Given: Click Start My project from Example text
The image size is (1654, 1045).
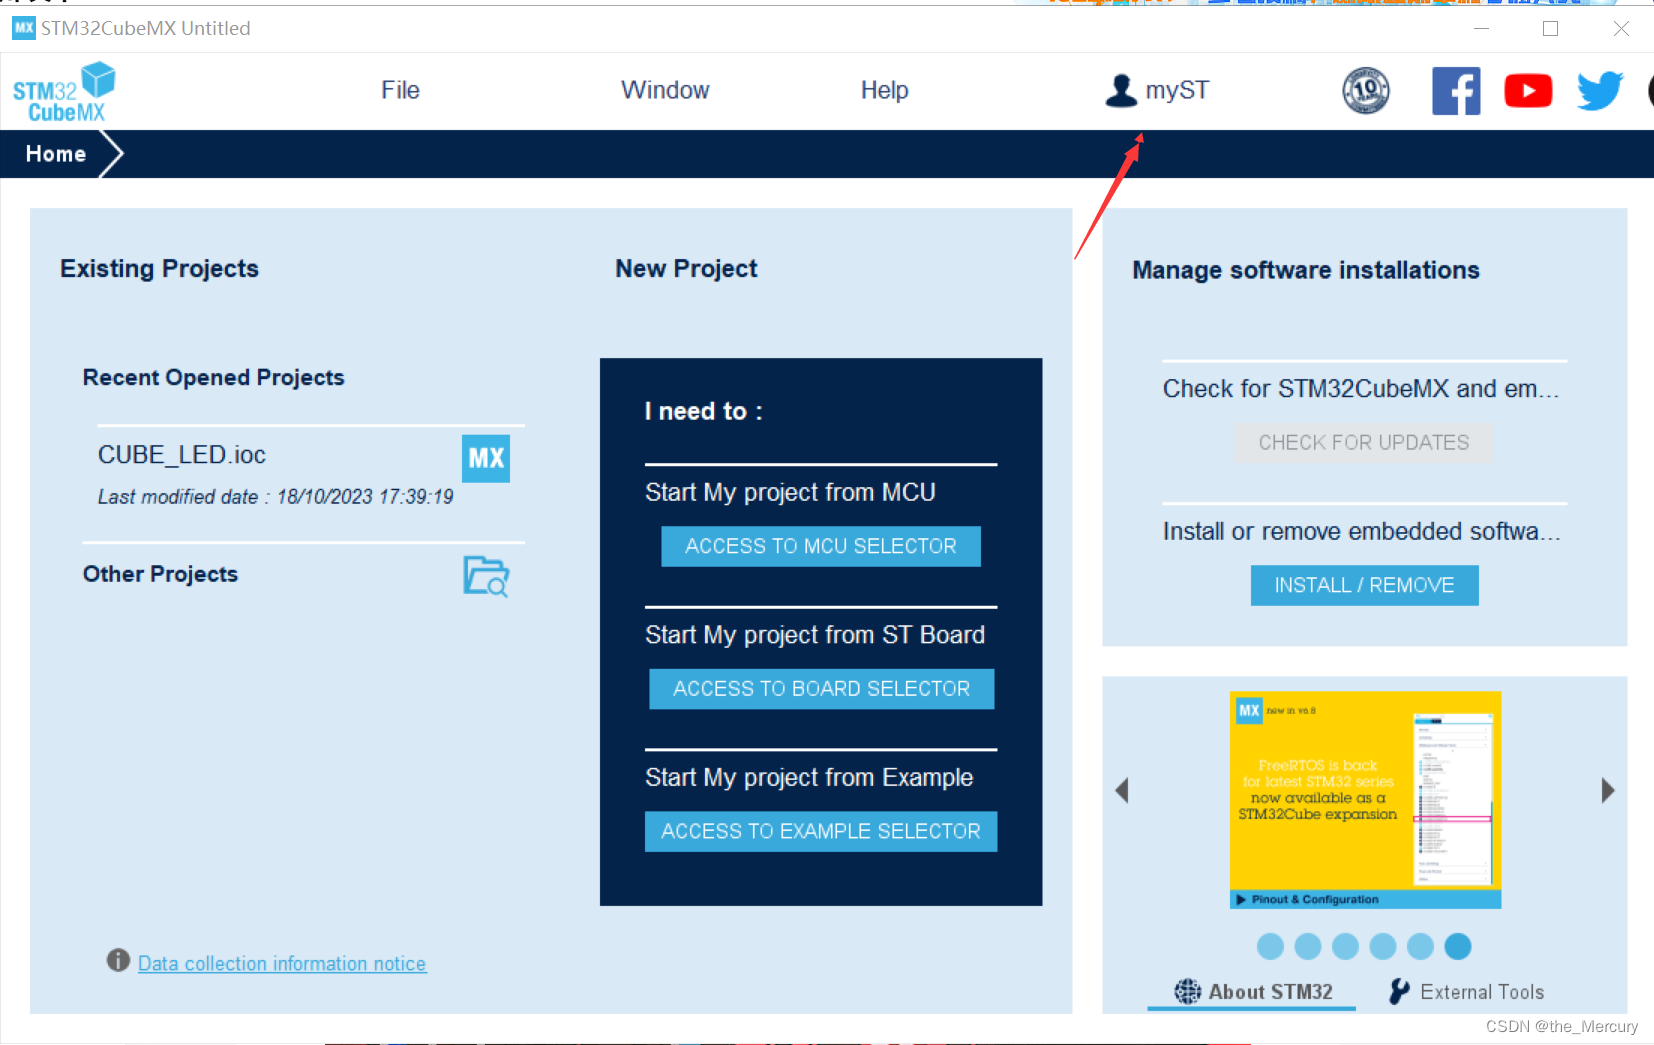Looking at the screenshot, I should [809, 777].
